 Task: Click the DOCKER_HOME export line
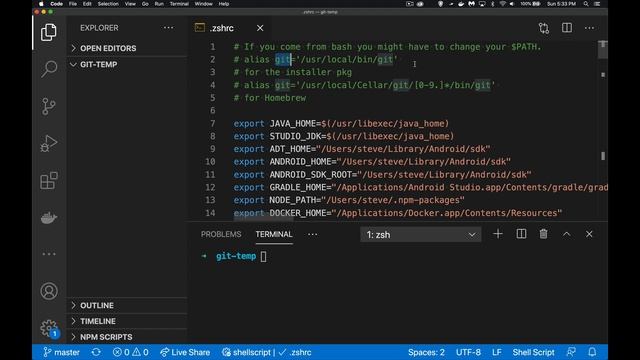[x=398, y=213]
